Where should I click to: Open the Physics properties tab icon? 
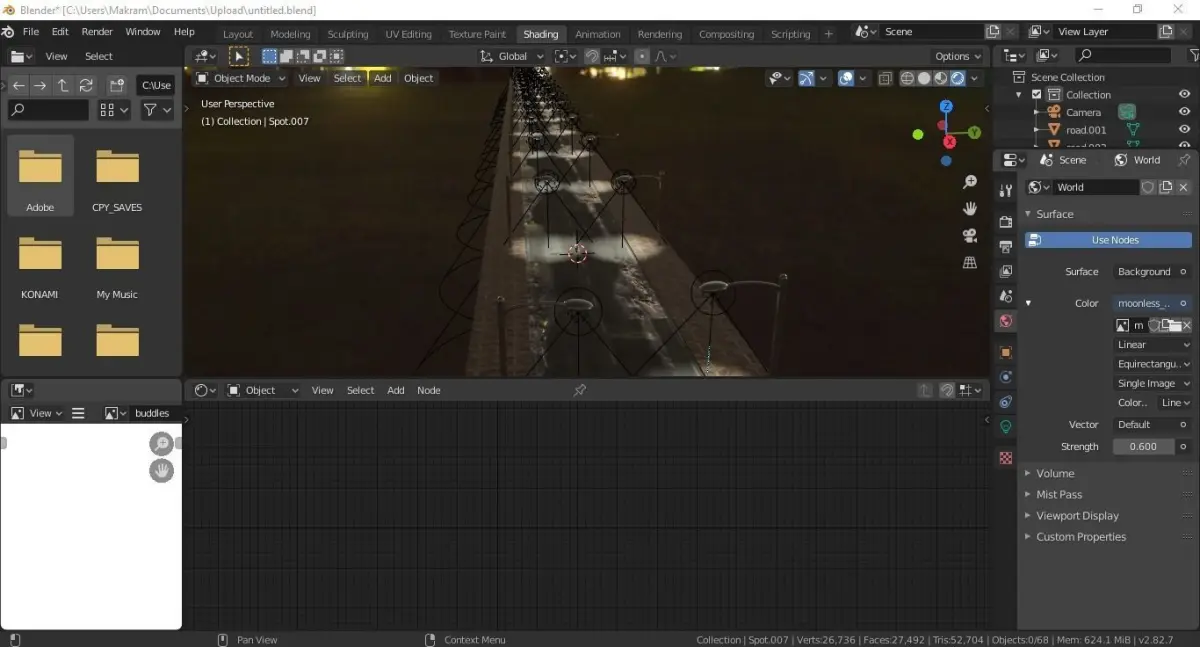point(1006,377)
